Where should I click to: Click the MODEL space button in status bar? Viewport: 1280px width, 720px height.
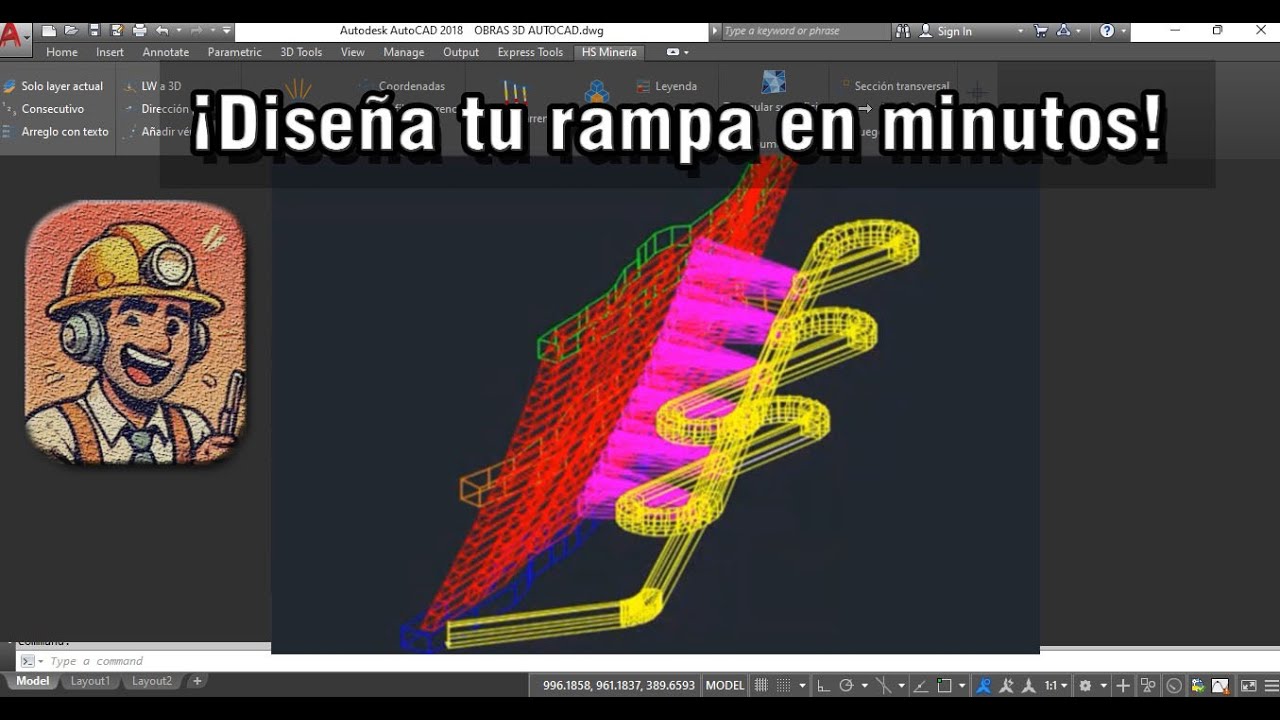click(x=725, y=685)
